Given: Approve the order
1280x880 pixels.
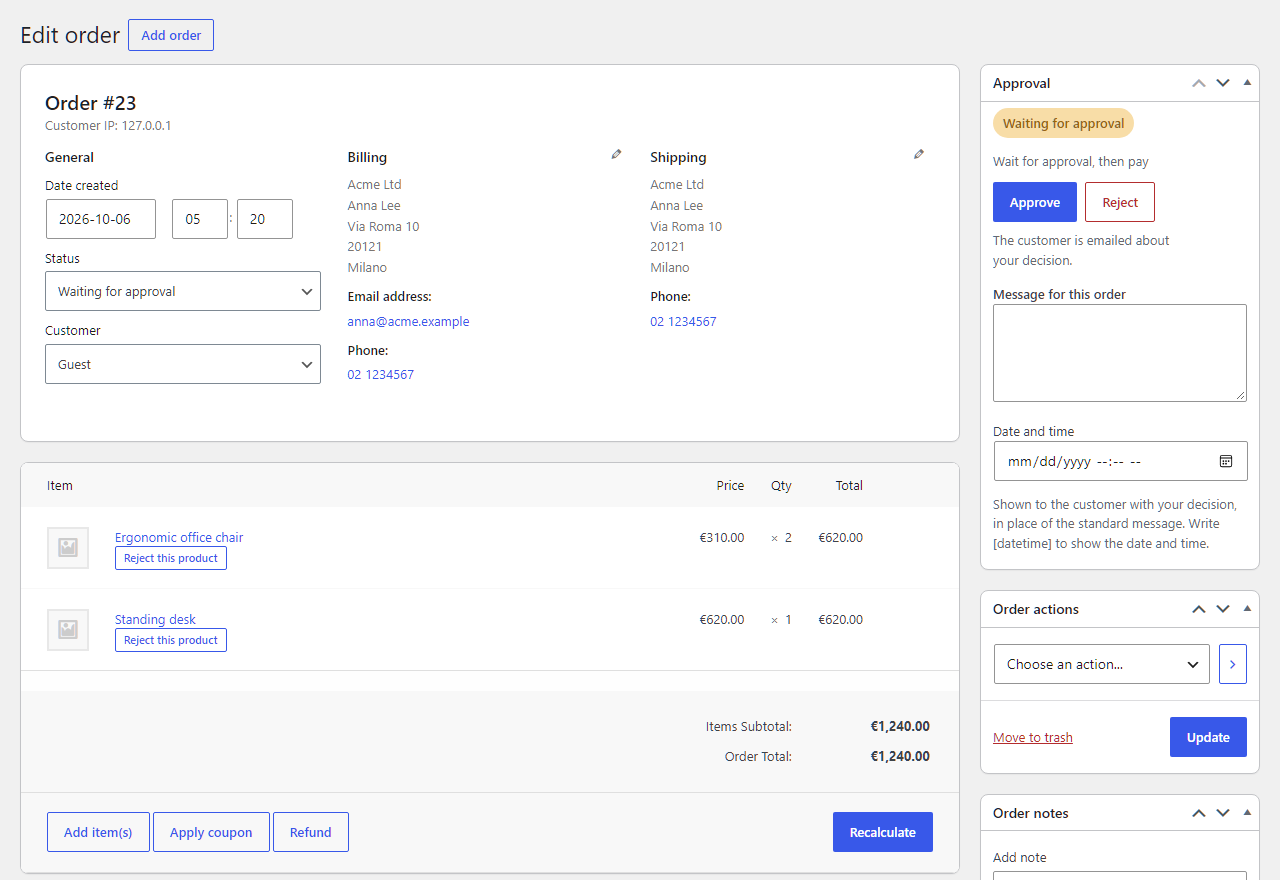Looking at the screenshot, I should tap(1035, 202).
